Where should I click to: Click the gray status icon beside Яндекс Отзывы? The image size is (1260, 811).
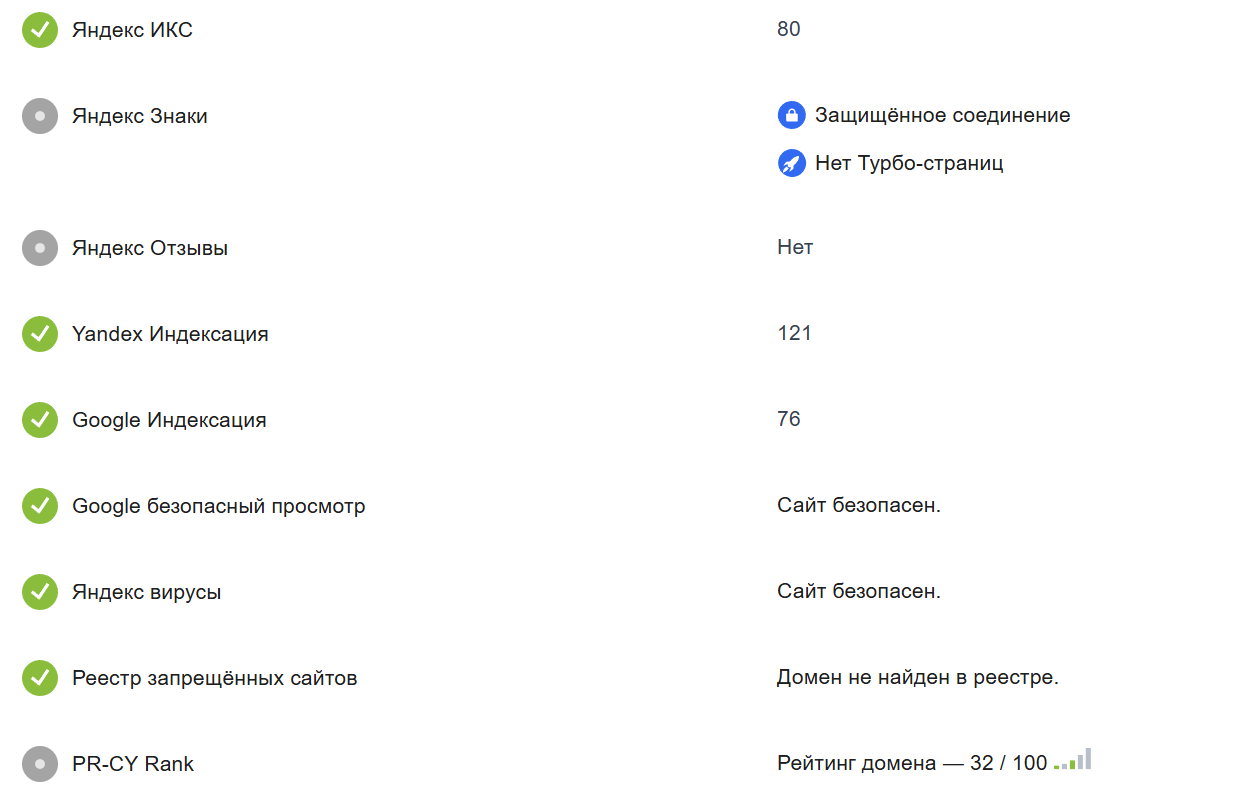(40, 248)
